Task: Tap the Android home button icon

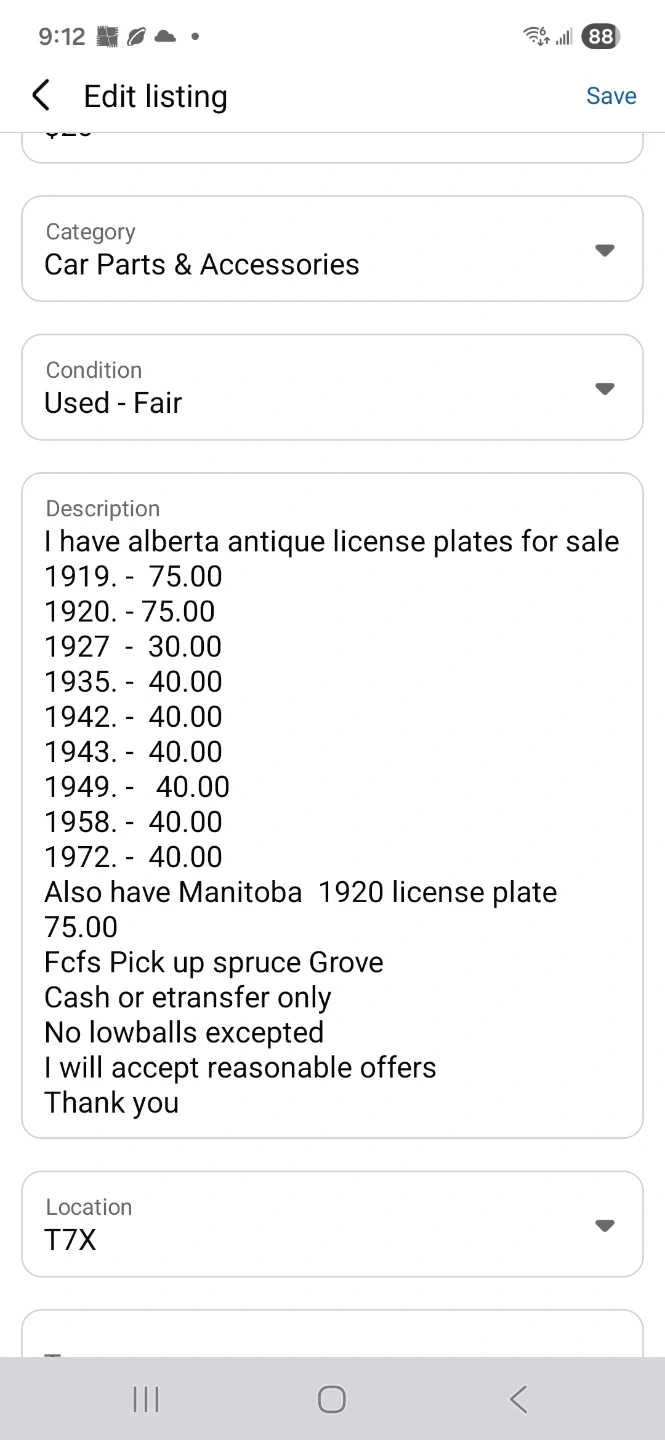Action: tap(332, 1399)
